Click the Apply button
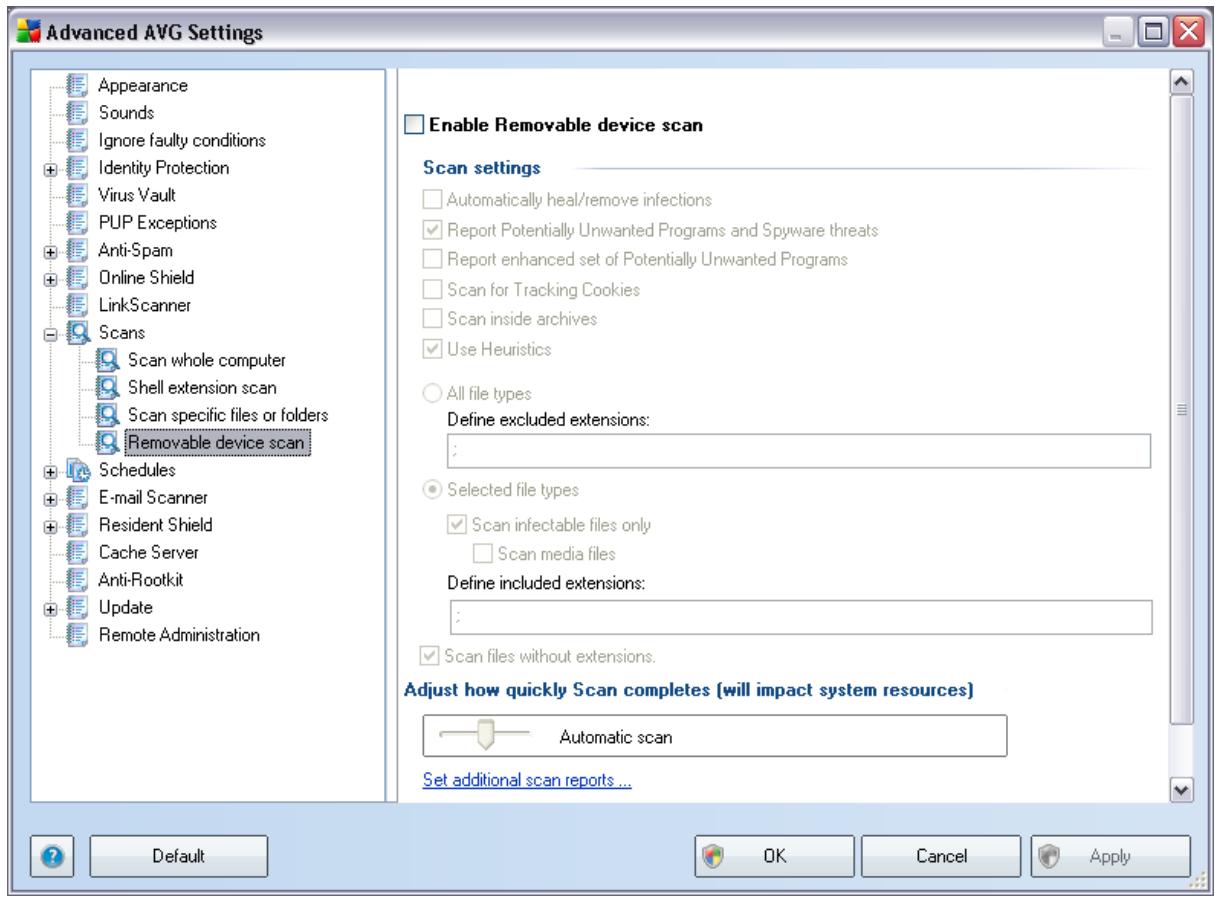The height and width of the screenshot is (898, 1215). (1110, 855)
